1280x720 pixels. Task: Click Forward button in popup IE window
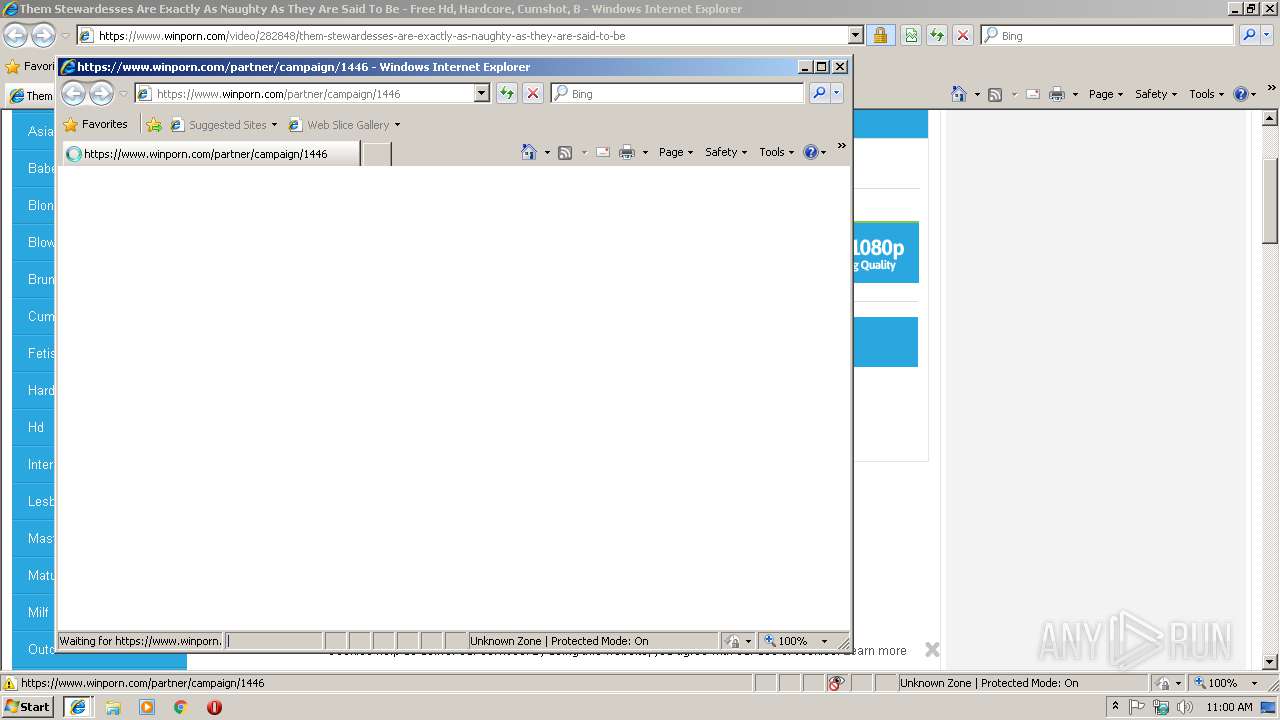(x=101, y=94)
